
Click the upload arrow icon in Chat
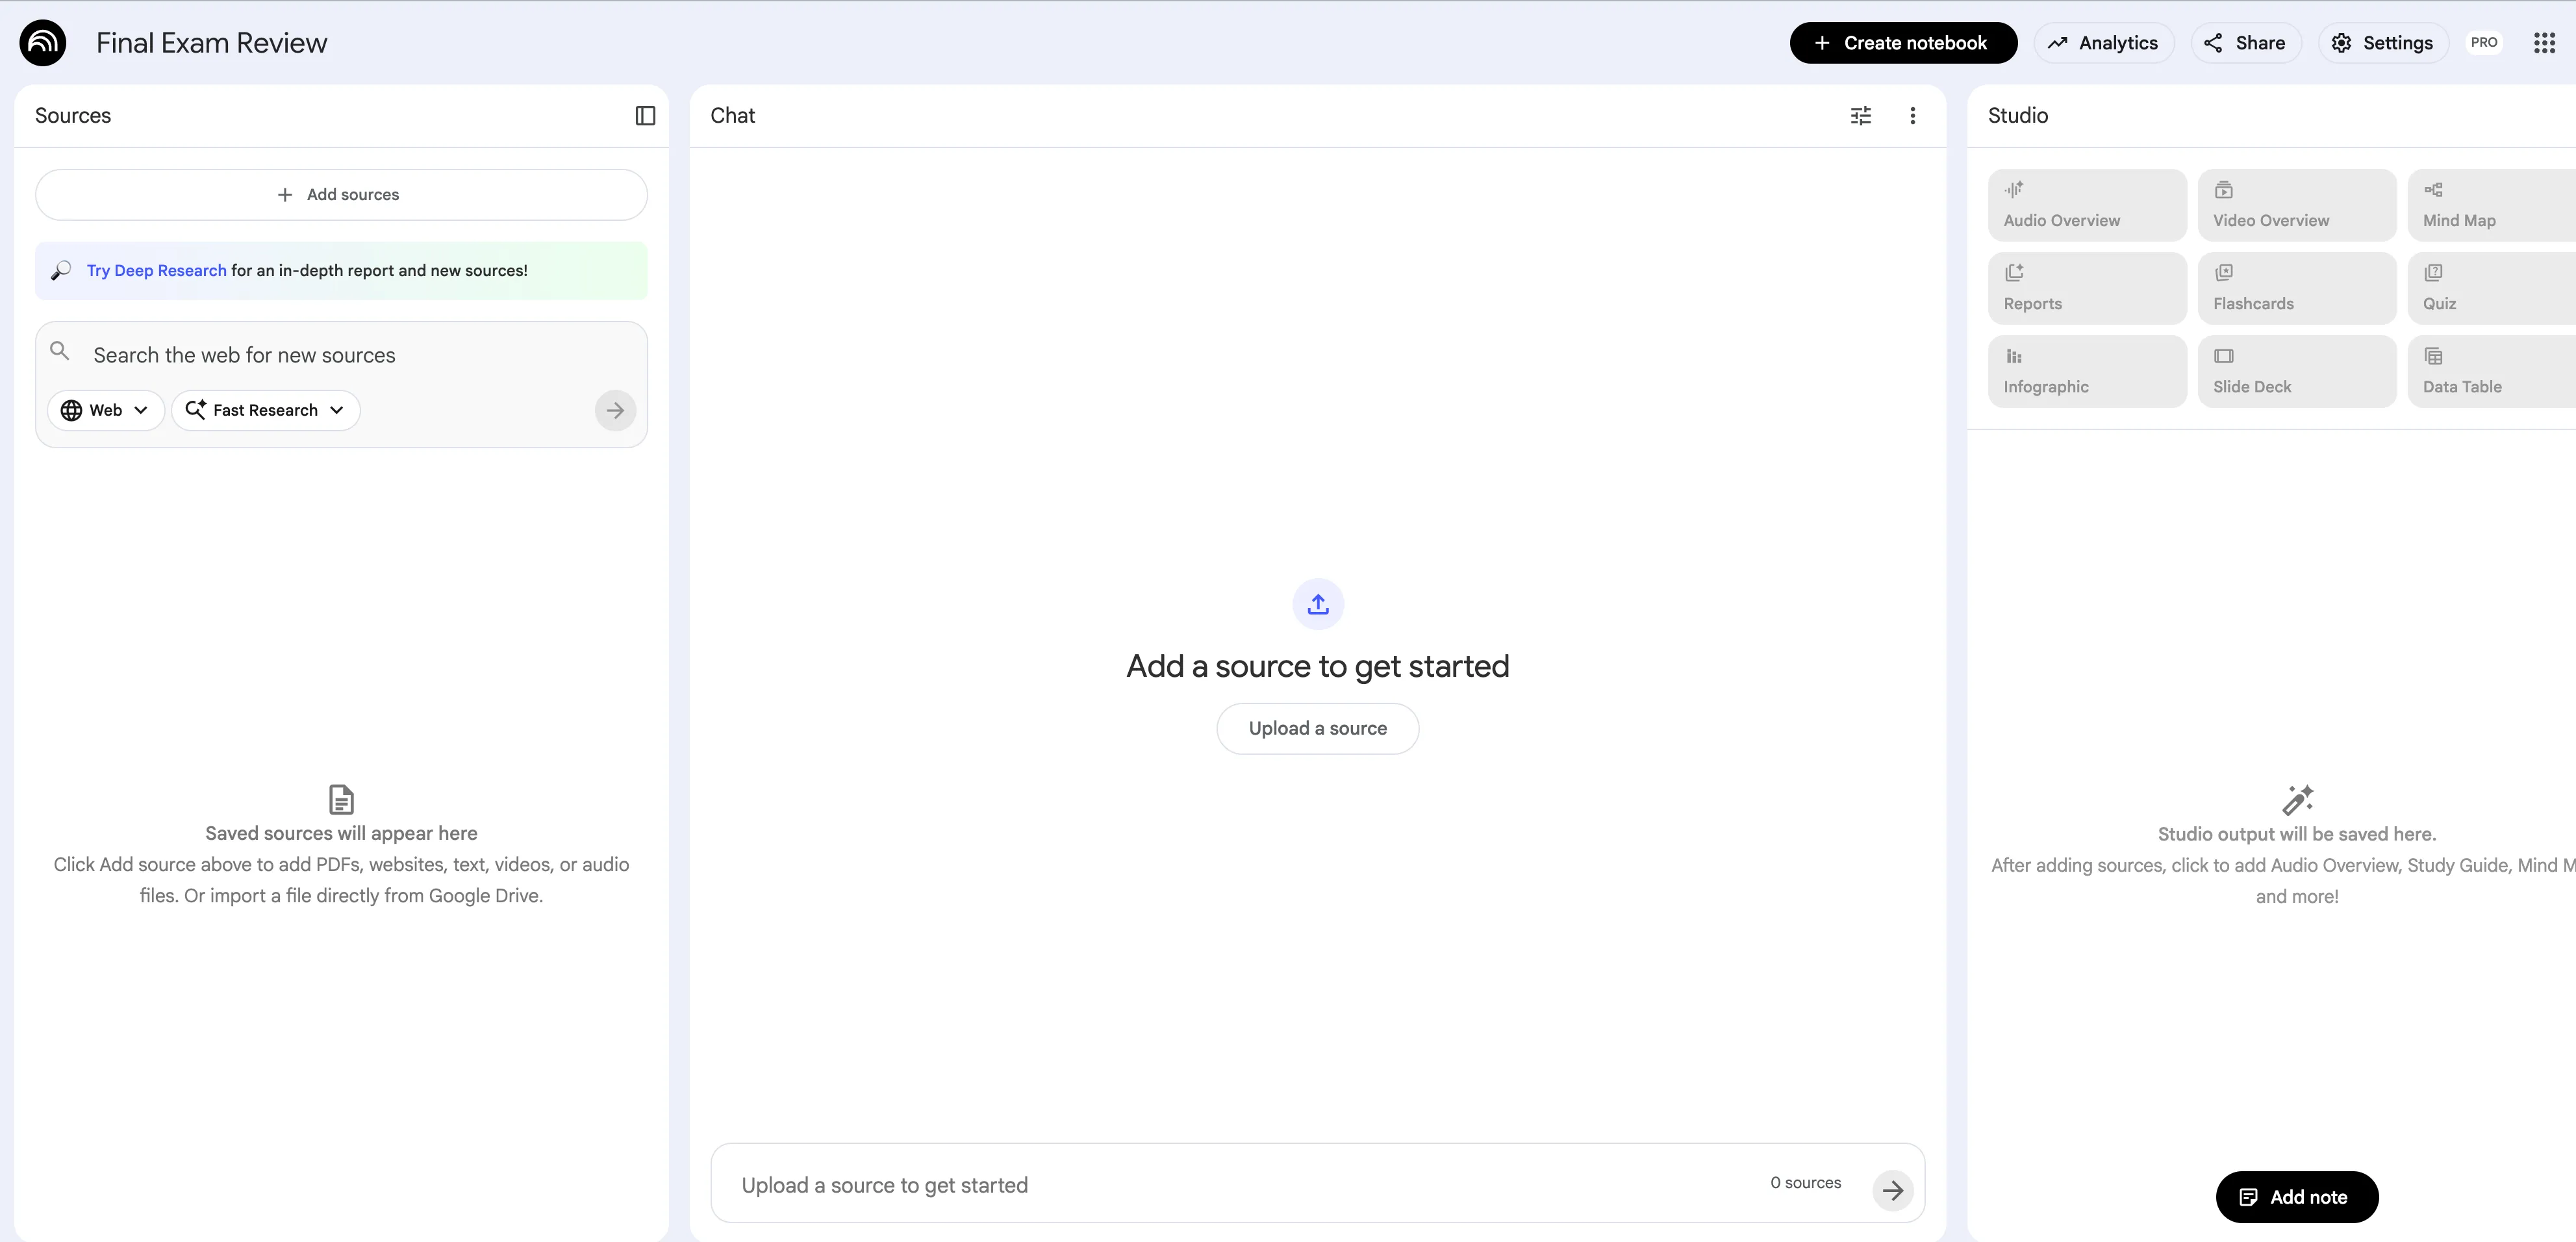(1317, 604)
